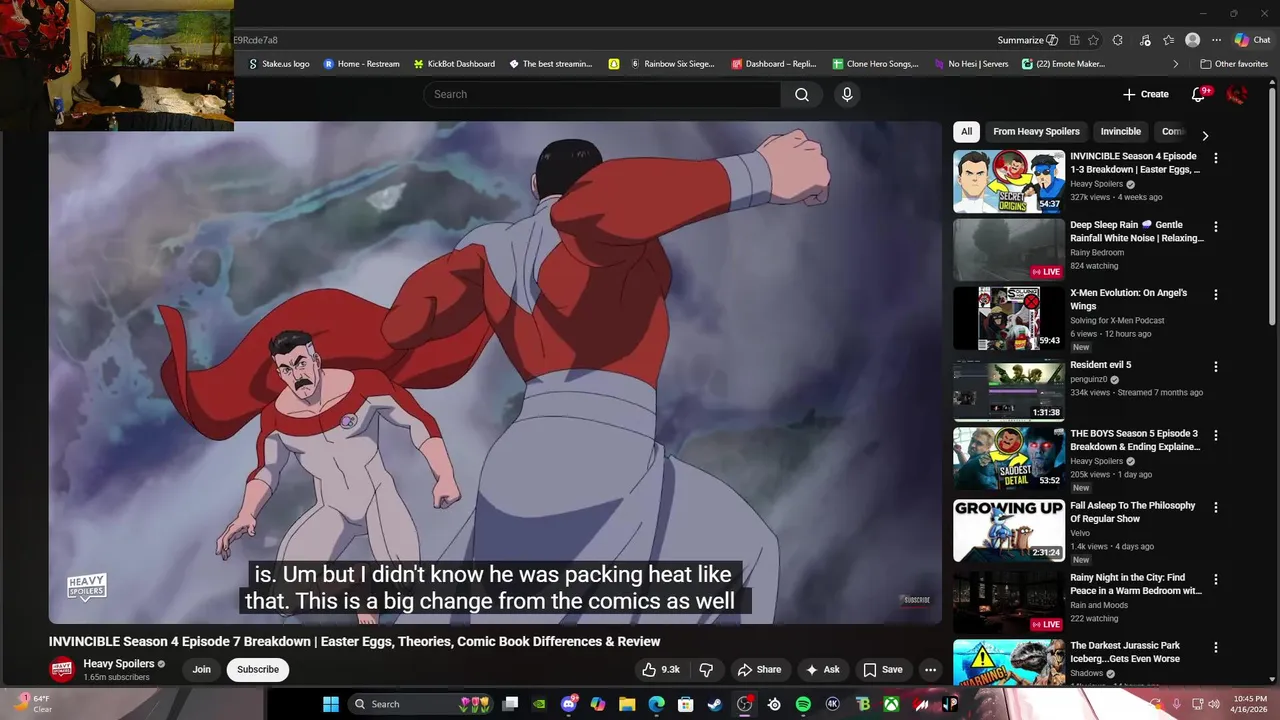Open split screen icon in address bar
This screenshot has height=720, width=1280.
click(1074, 40)
